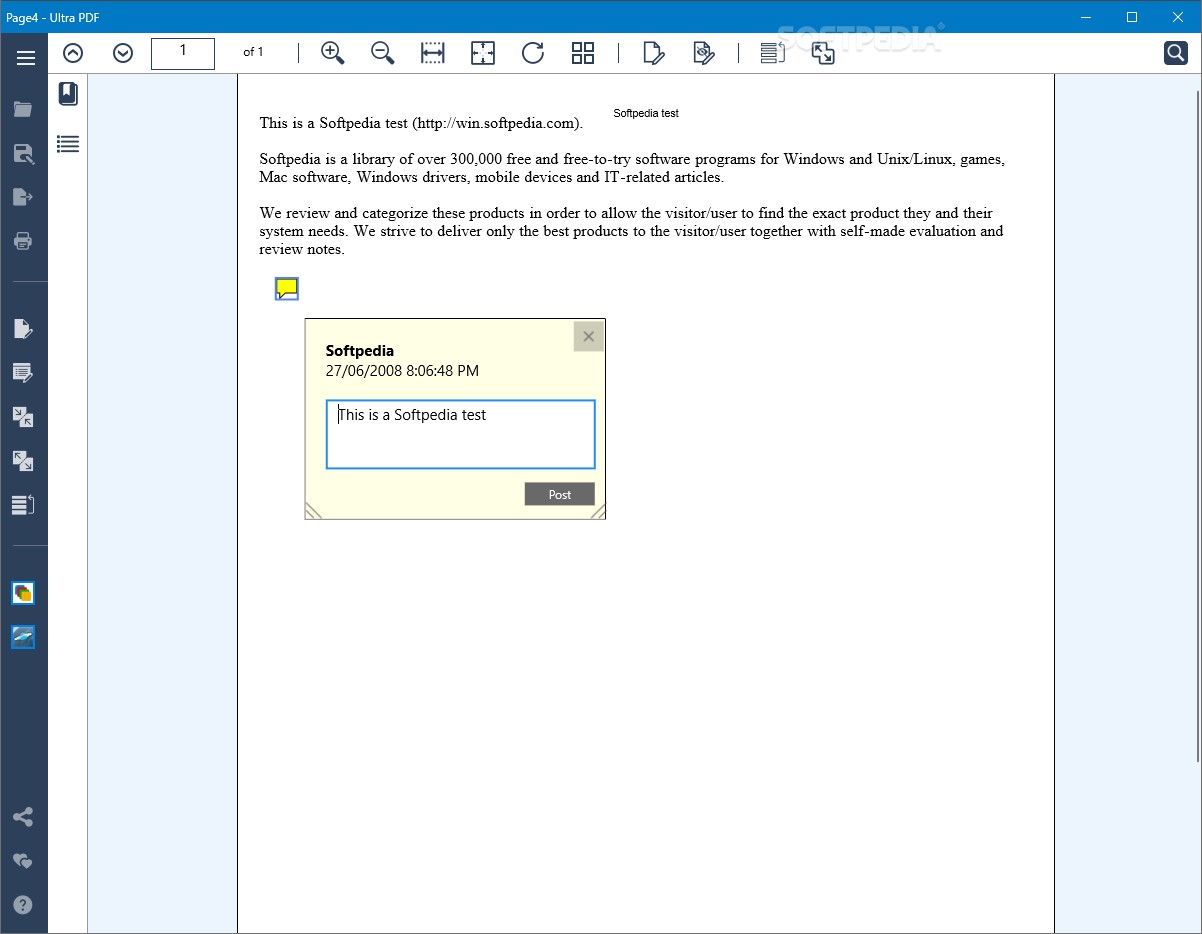Click expand view icon in sidebar

(x=23, y=461)
